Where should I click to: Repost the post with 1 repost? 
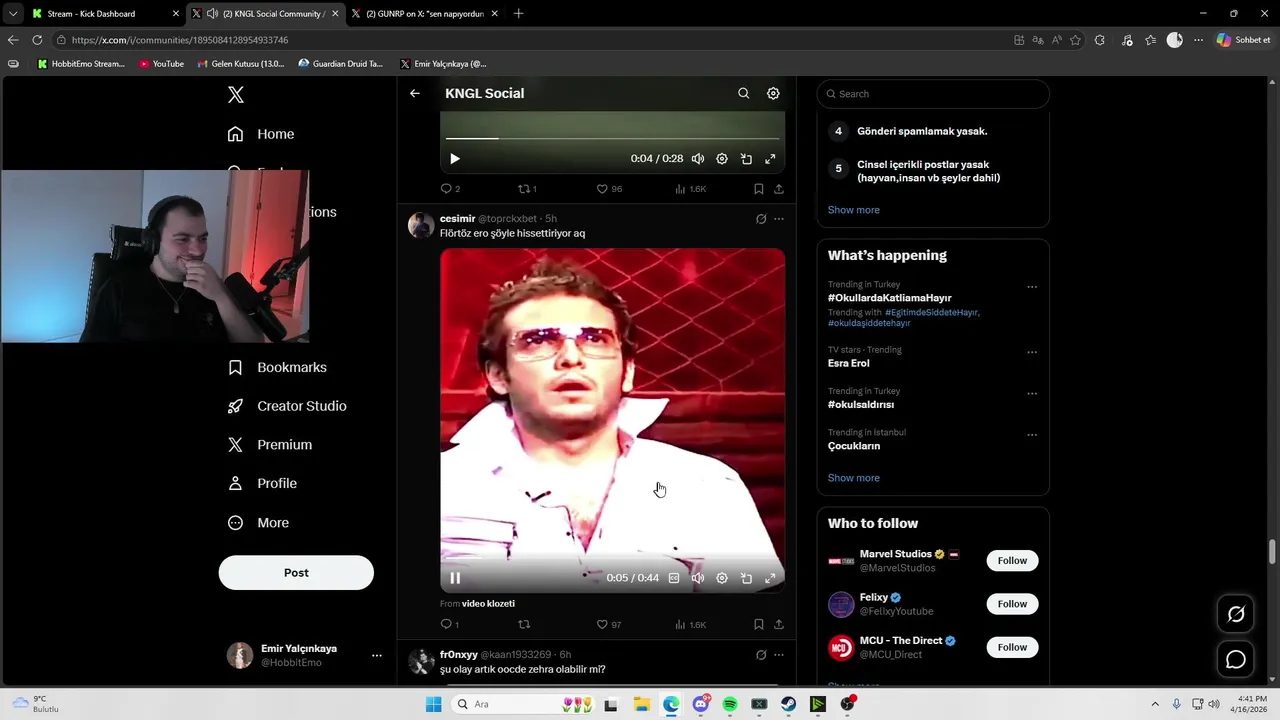click(x=527, y=189)
